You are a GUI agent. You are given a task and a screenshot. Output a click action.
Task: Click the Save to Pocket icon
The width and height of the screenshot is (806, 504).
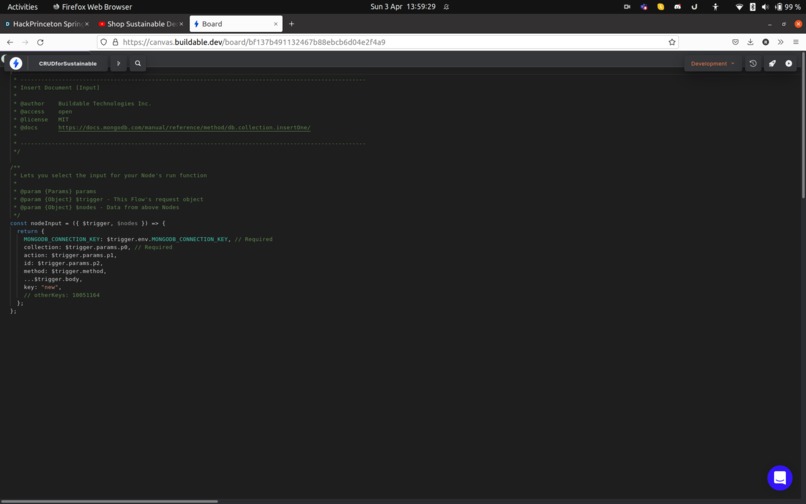point(736,42)
